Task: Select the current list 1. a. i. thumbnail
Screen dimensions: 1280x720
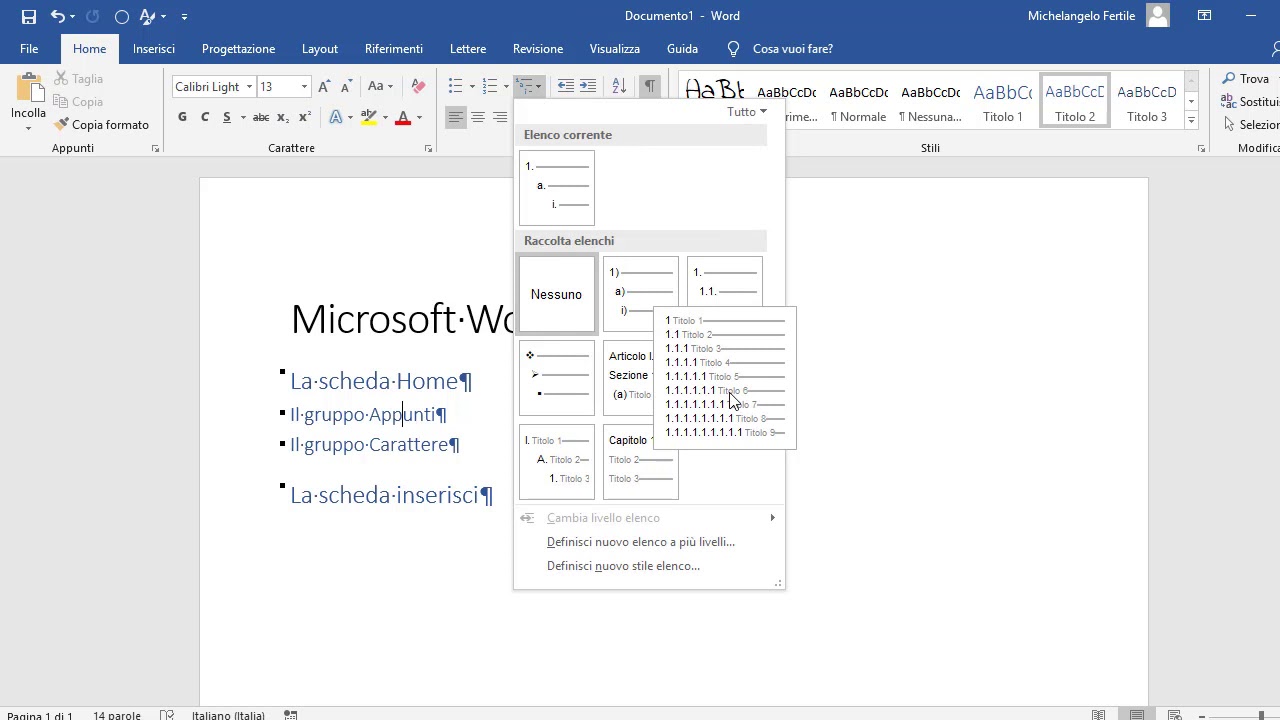Action: tap(557, 188)
